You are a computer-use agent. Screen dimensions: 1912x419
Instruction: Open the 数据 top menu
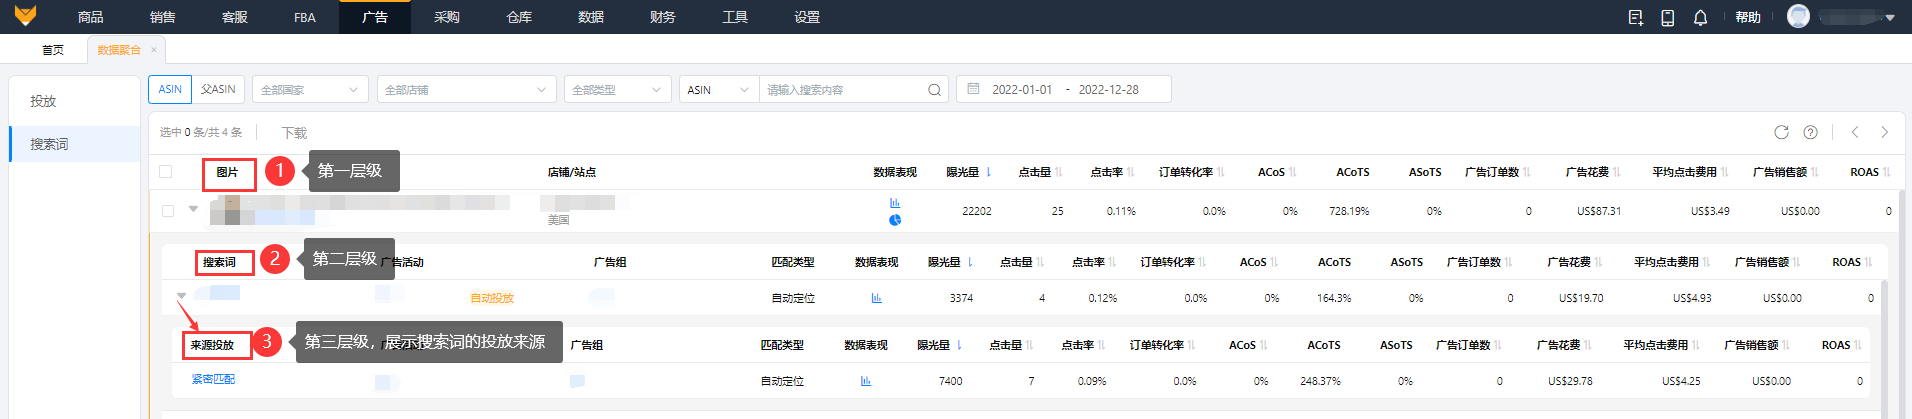pos(591,17)
